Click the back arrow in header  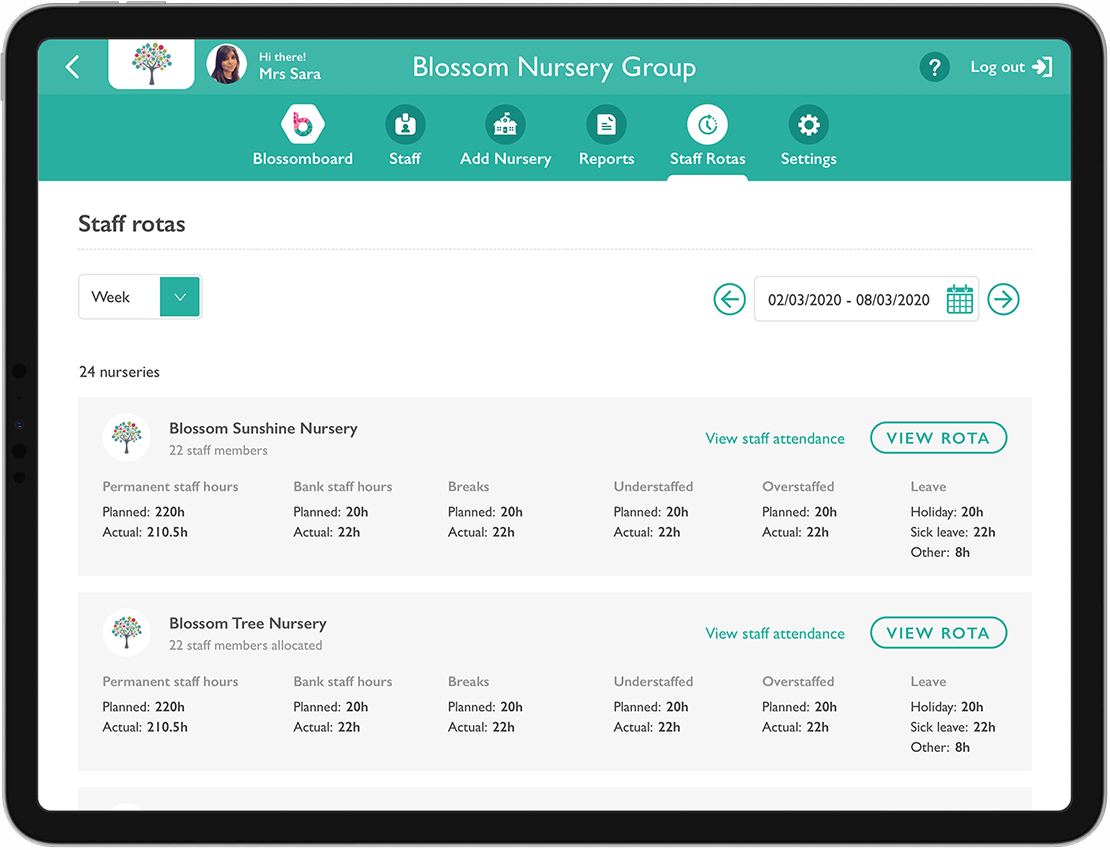(x=72, y=67)
